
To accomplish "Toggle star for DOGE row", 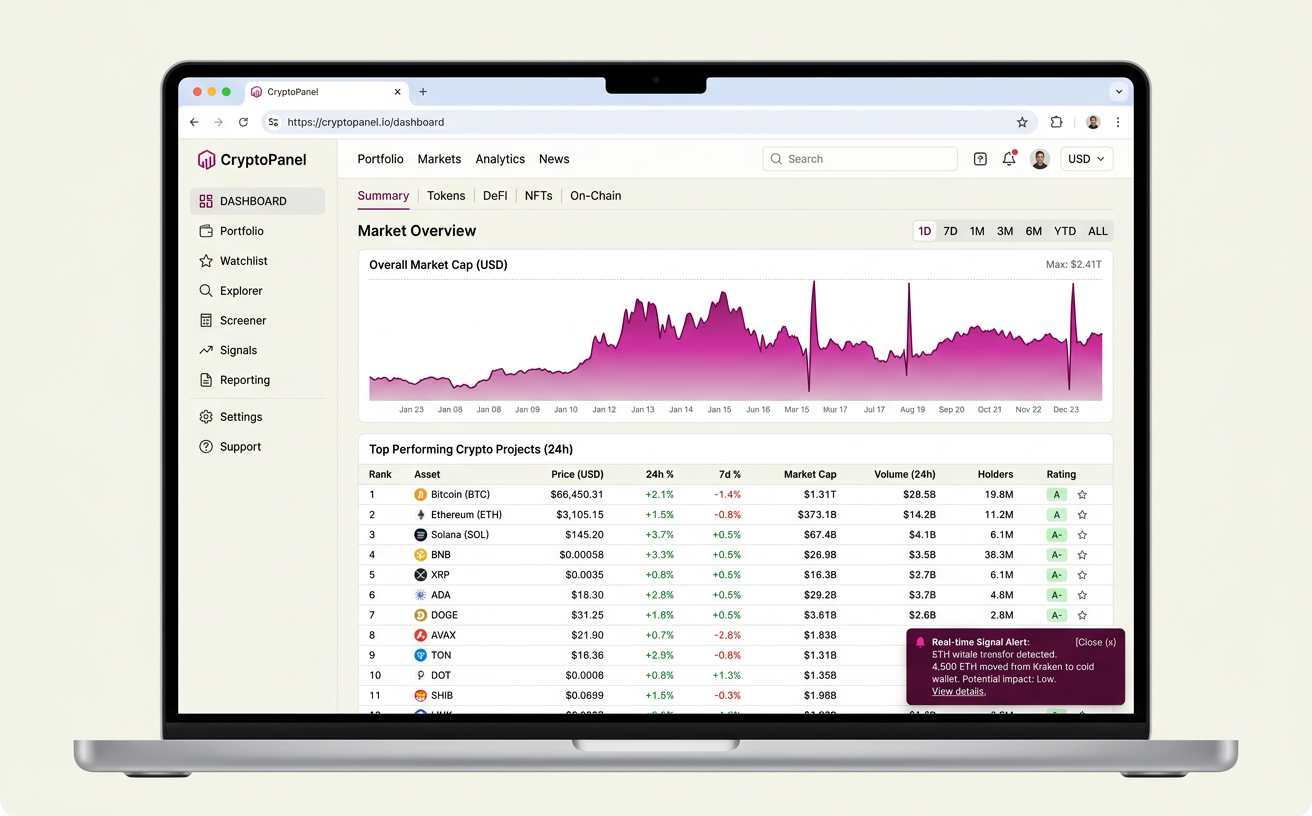I will point(1082,615).
